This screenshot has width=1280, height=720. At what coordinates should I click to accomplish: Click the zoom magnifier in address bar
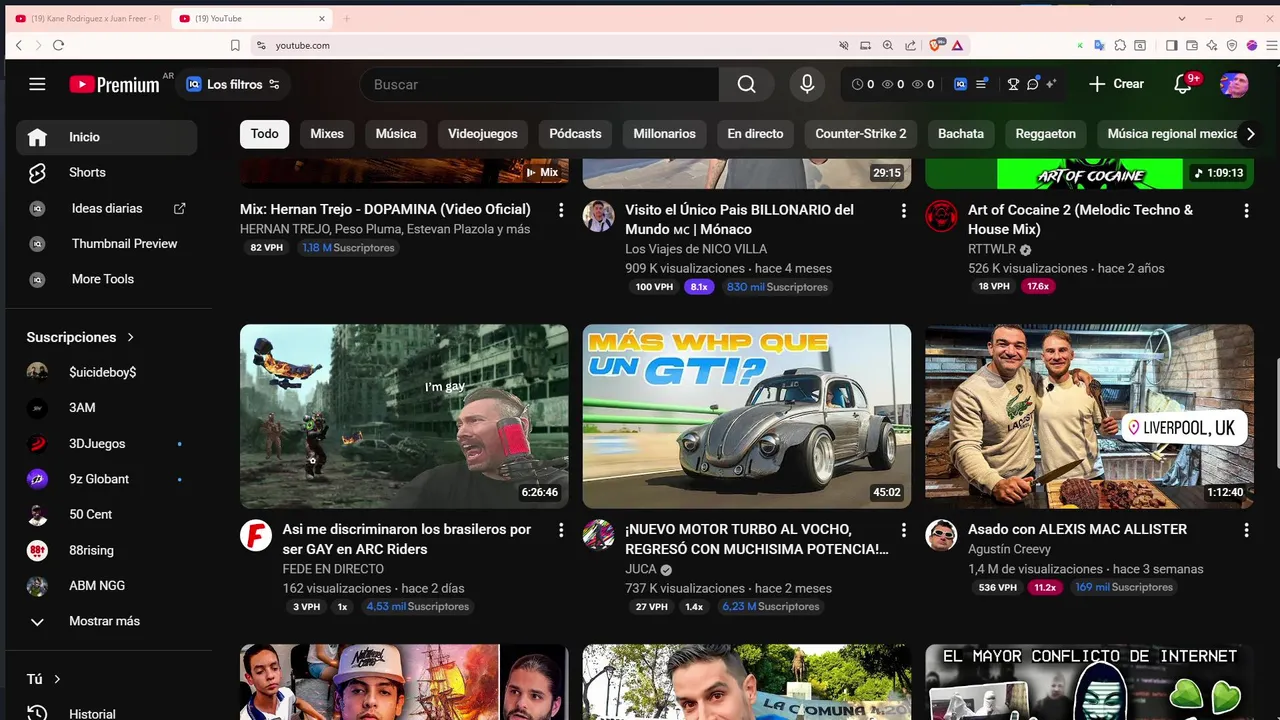[888, 45]
